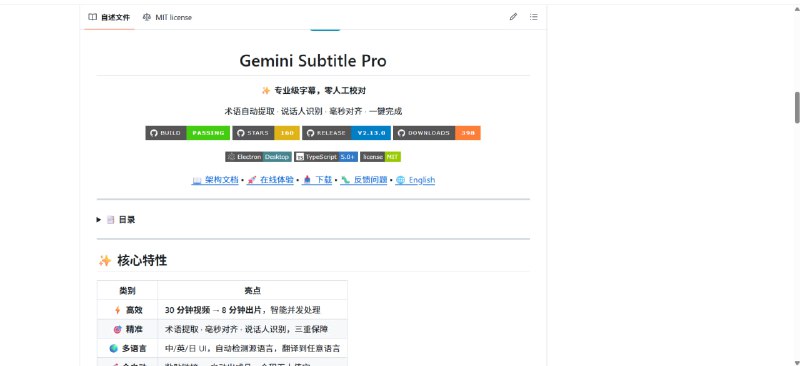Click the BUILD PASSING badge
Screen dimensions: 800x366
(x=188, y=133)
